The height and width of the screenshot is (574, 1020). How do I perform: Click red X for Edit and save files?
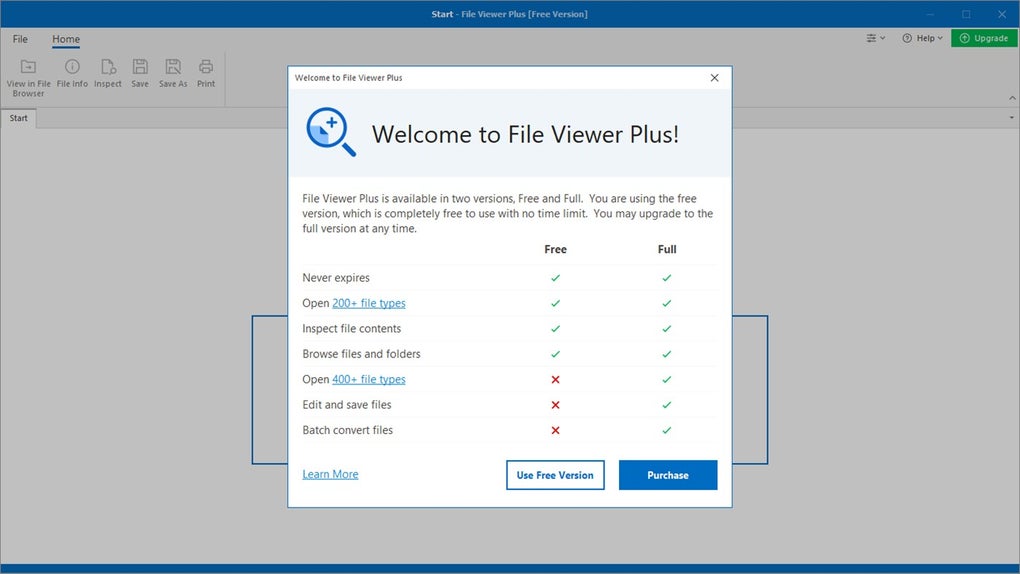point(556,405)
